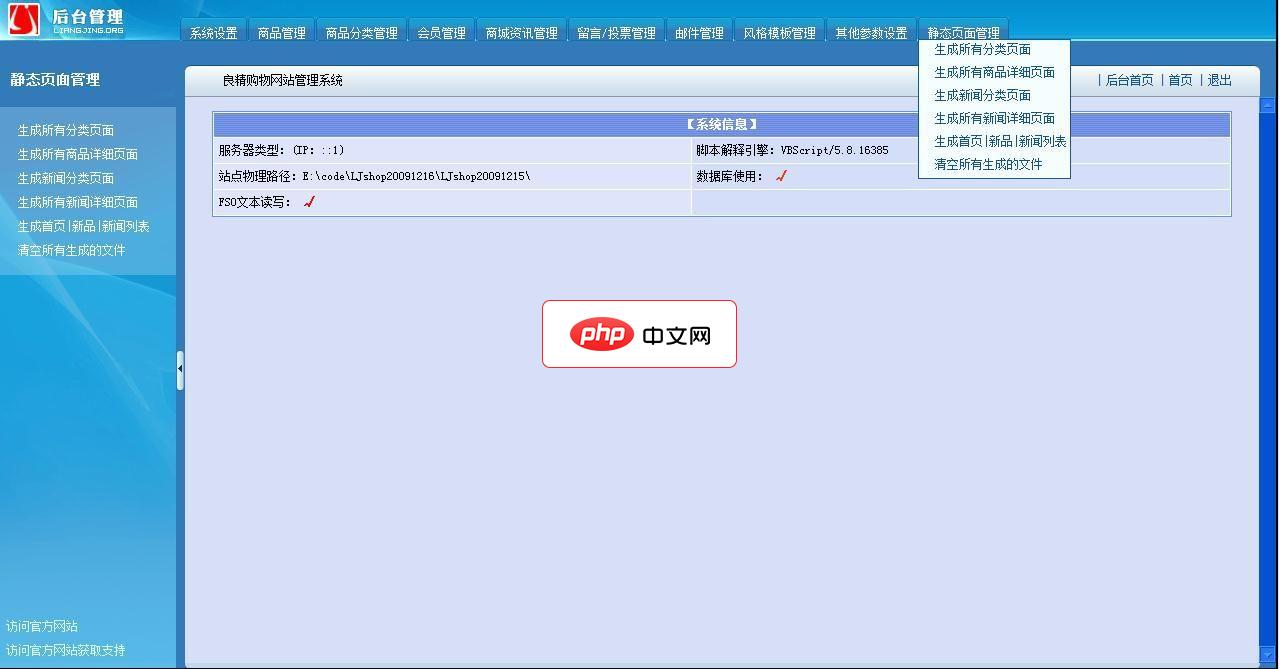Image resolution: width=1280 pixels, height=669 pixels.
Task: Click 访问官方网站获取支持 at bottom left
Action: [x=64, y=649]
